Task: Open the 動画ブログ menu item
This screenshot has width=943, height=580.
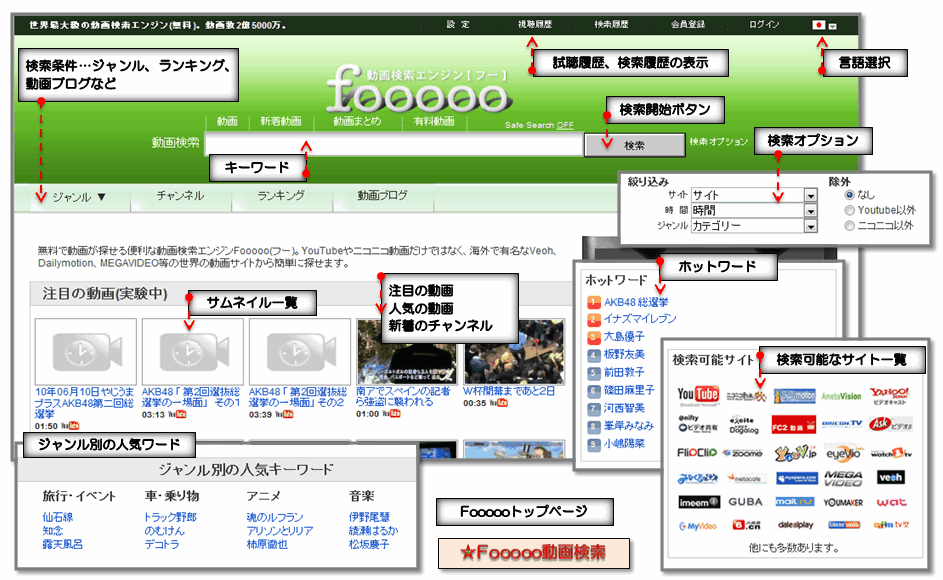Action: click(x=382, y=196)
